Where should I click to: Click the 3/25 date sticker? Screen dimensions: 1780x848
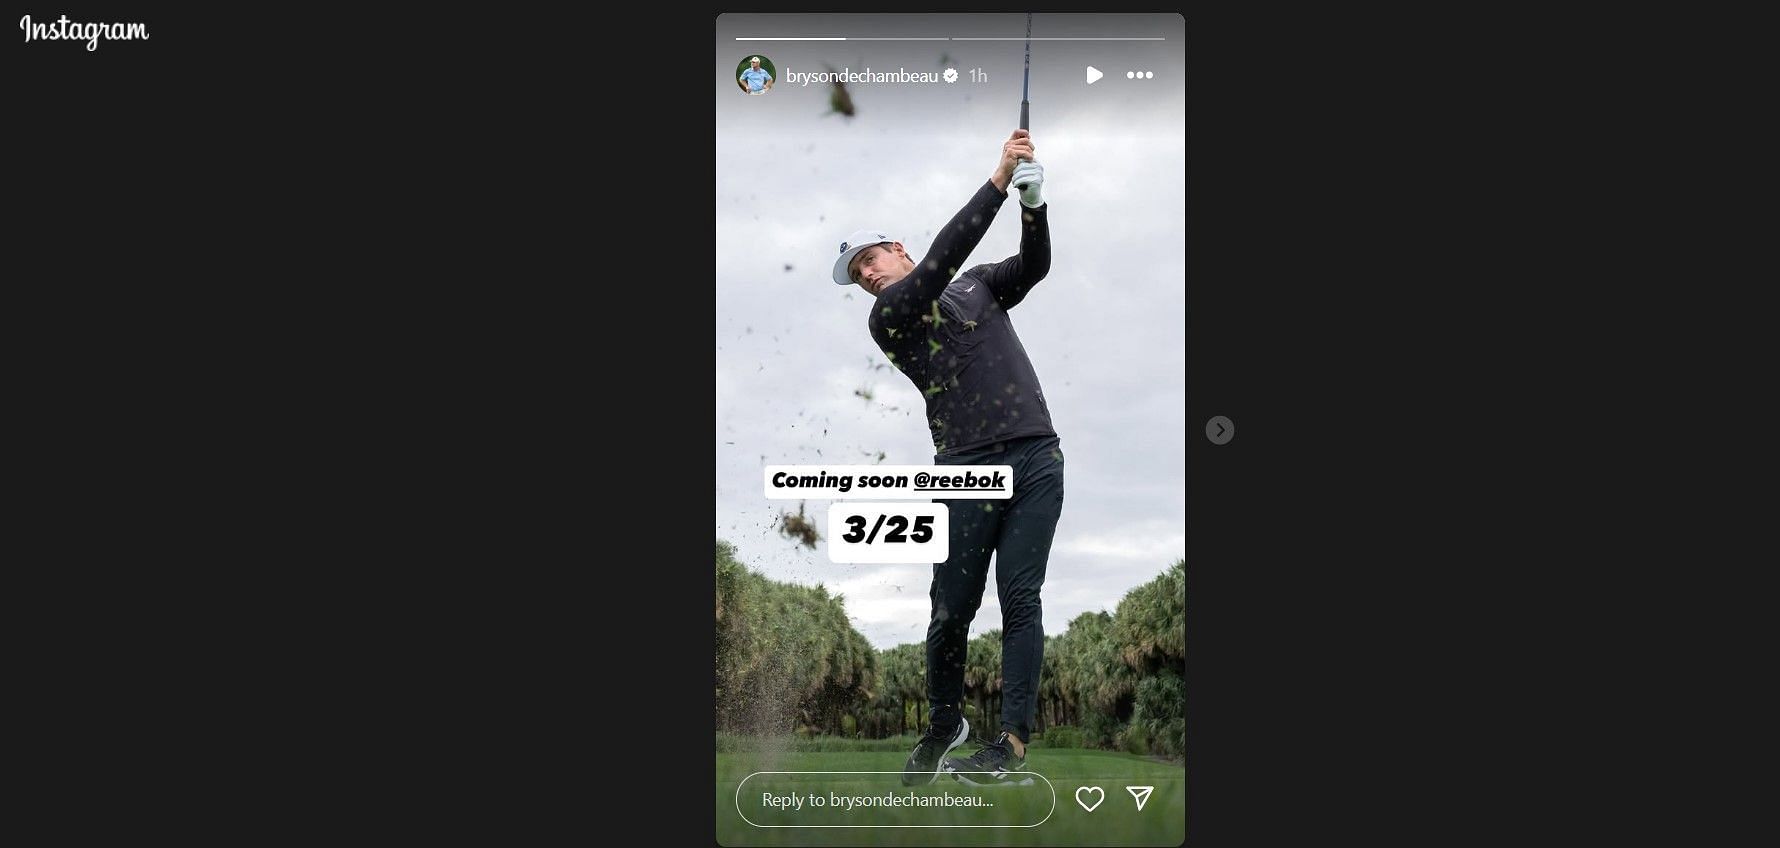(888, 531)
